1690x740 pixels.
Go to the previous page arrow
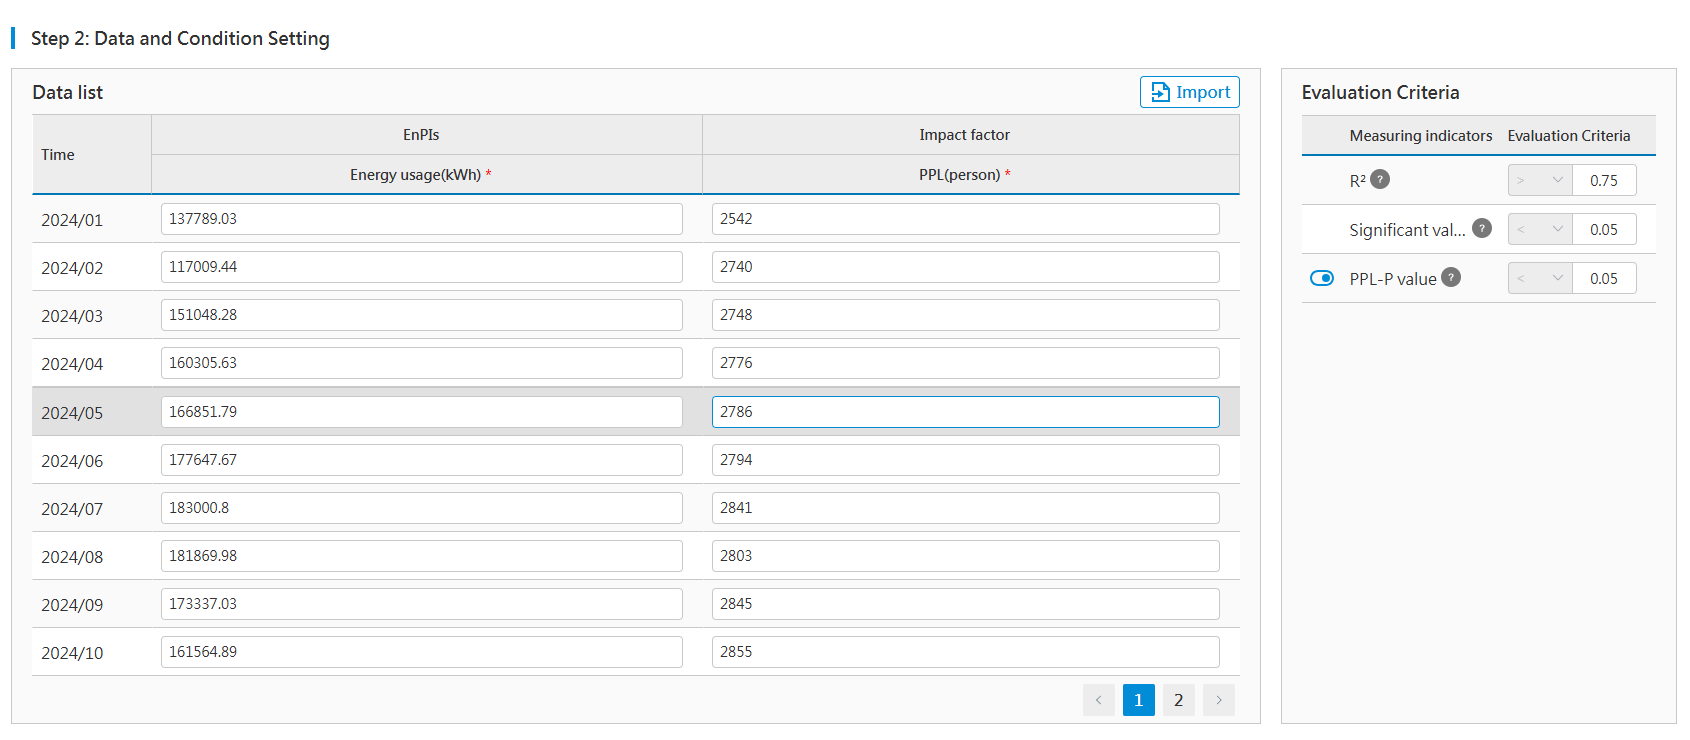click(1098, 700)
